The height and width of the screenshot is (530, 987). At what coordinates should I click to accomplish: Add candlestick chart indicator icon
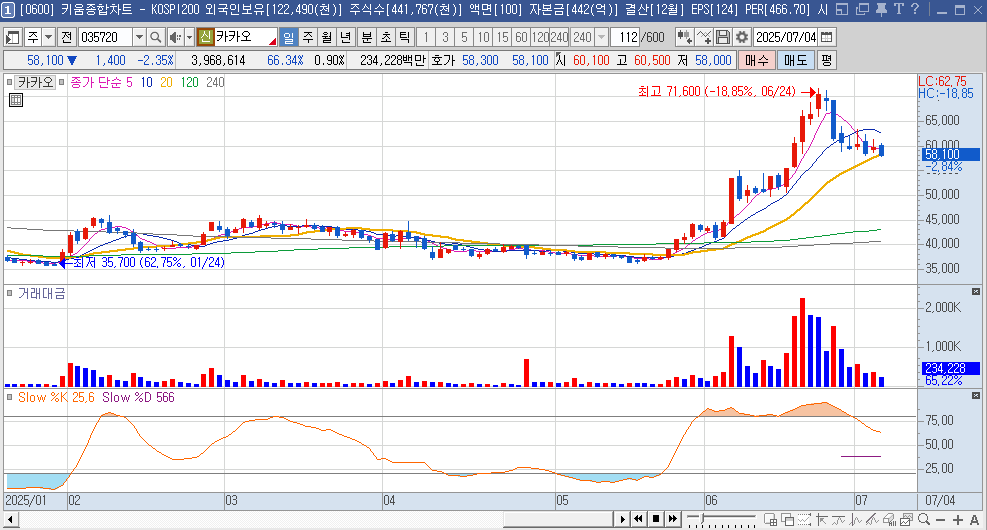tap(685, 37)
